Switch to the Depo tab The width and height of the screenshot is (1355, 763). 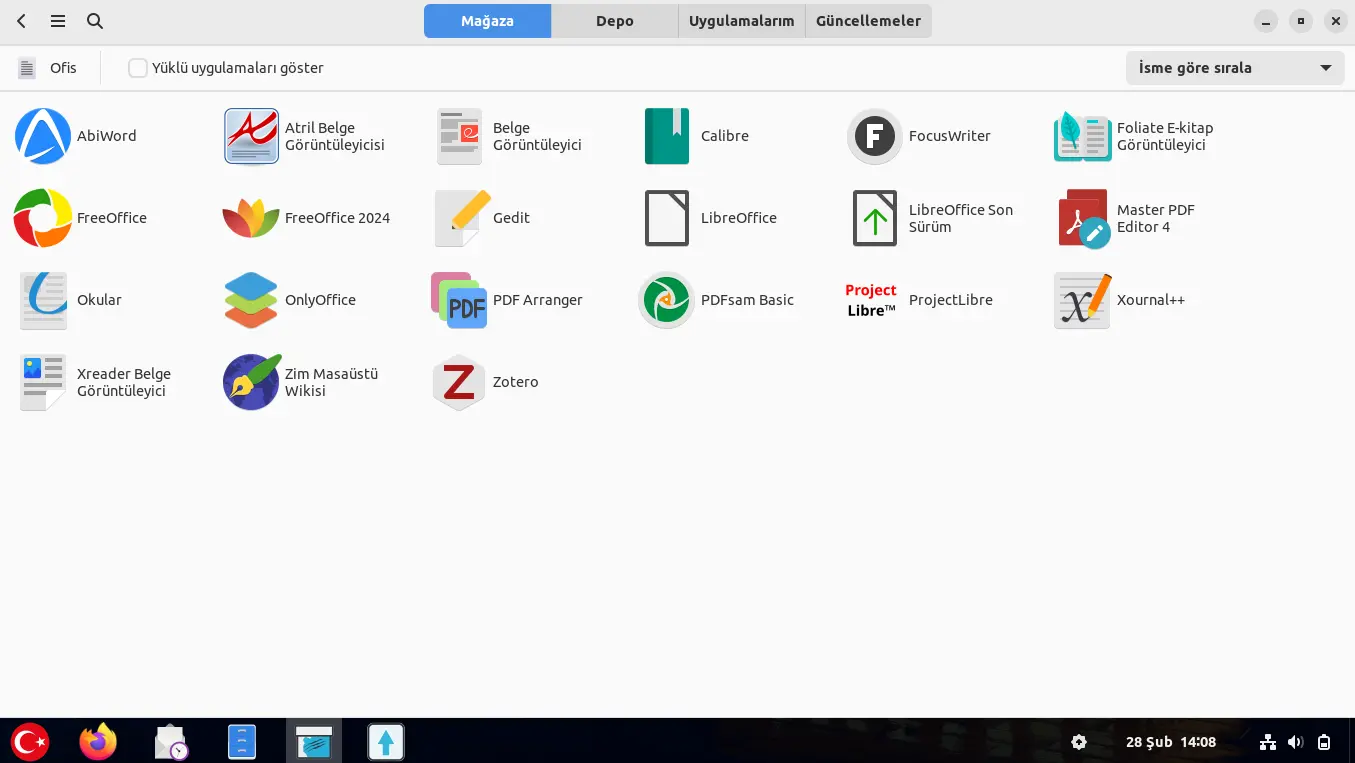click(615, 21)
